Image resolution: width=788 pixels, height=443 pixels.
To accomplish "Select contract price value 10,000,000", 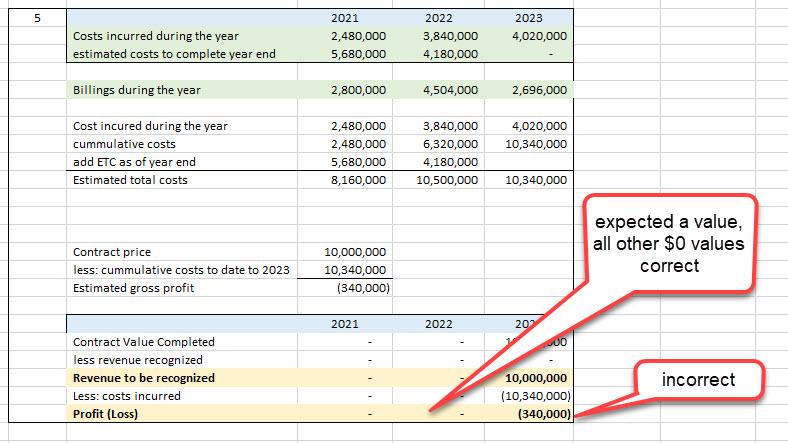I will pyautogui.click(x=355, y=252).
